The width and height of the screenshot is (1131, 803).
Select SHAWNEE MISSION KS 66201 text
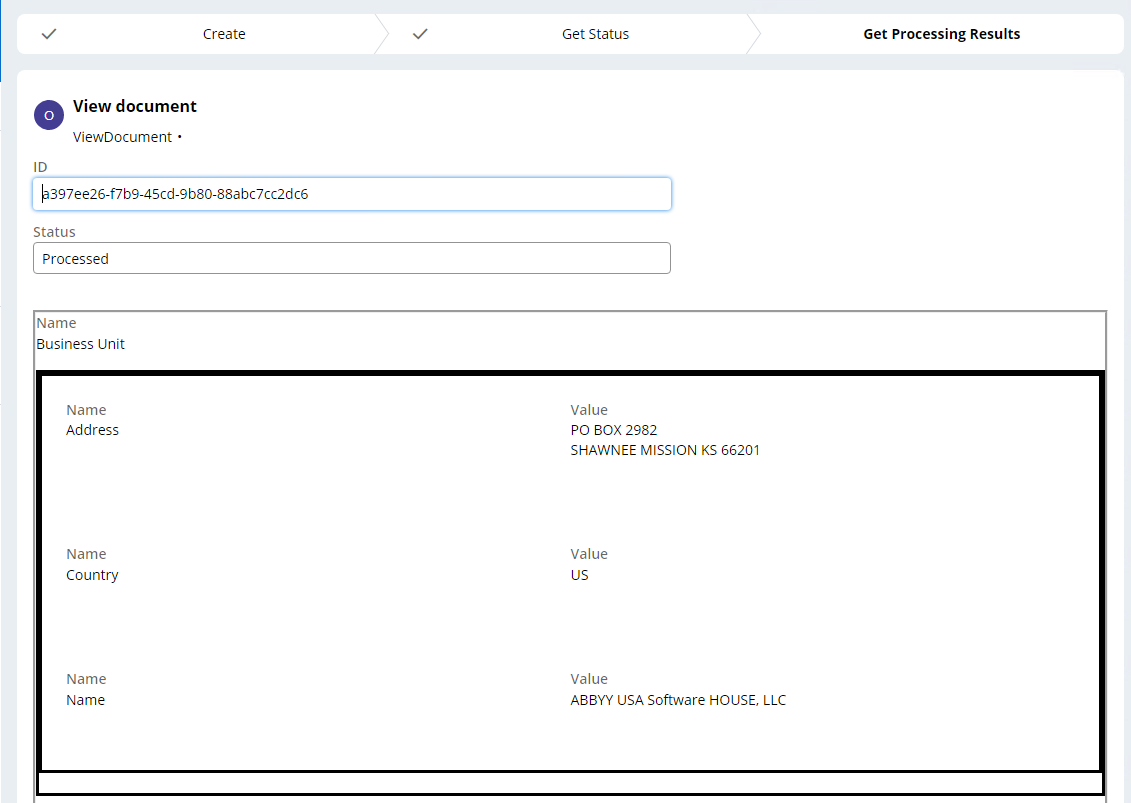point(665,450)
